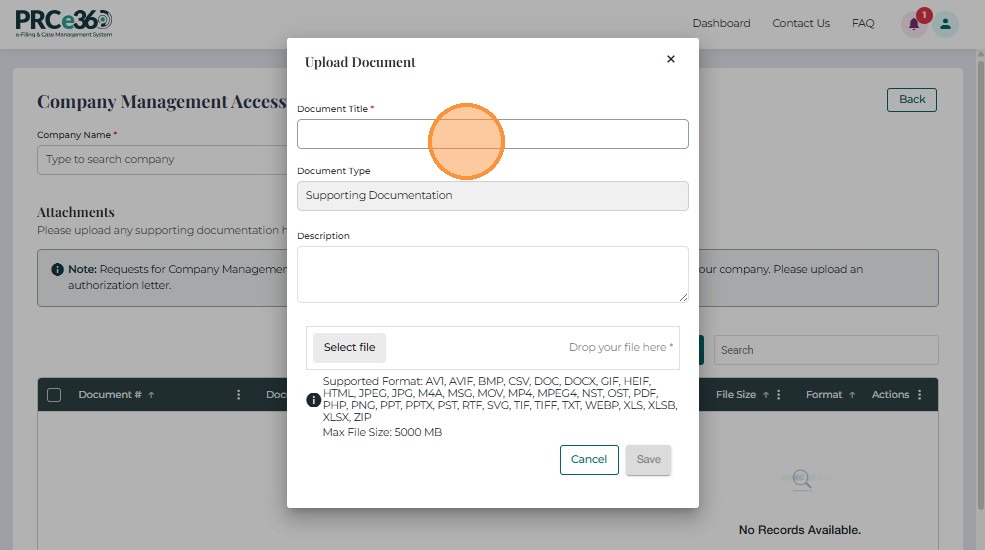Focus the Document Title field
985x550 pixels.
click(492, 134)
